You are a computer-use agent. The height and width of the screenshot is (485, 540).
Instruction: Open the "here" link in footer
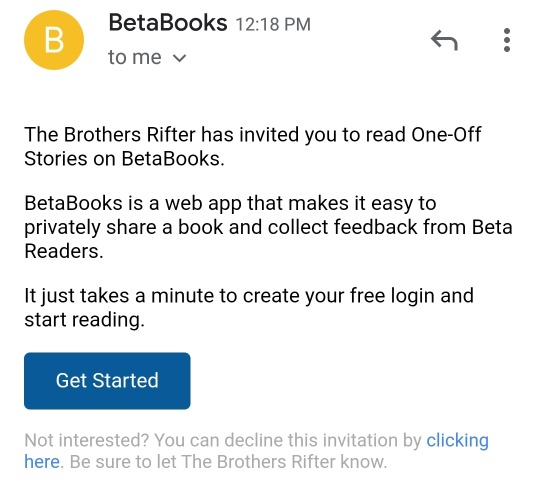pos(42,462)
